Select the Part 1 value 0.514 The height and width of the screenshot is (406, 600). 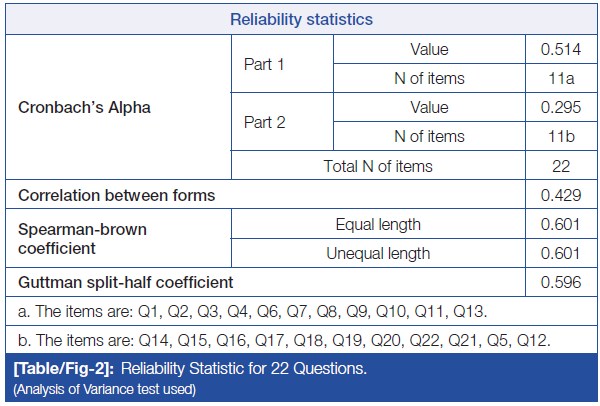click(561, 49)
